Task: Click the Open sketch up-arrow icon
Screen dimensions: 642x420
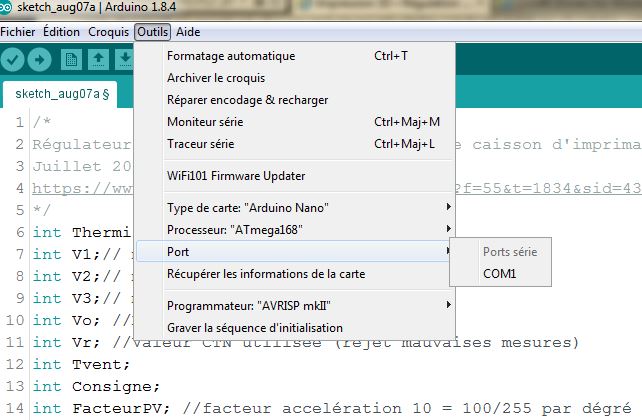Action: tap(98, 60)
